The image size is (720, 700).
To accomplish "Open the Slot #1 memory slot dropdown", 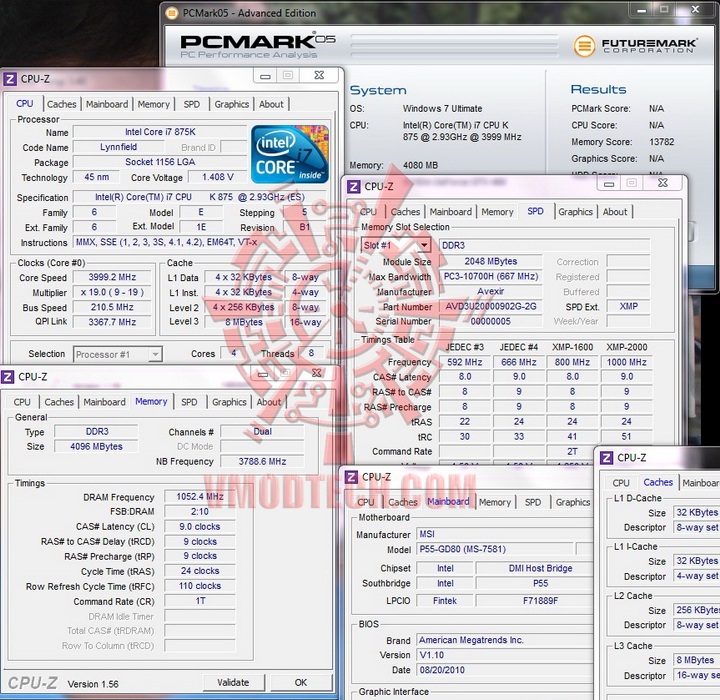I will [396, 245].
